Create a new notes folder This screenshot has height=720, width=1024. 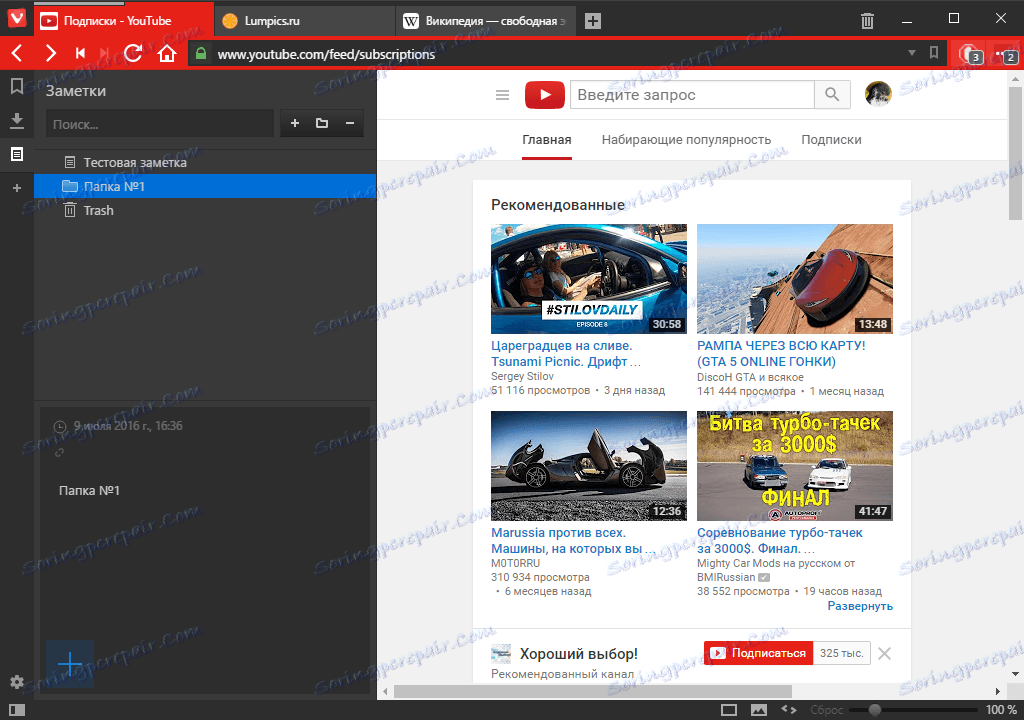[322, 124]
